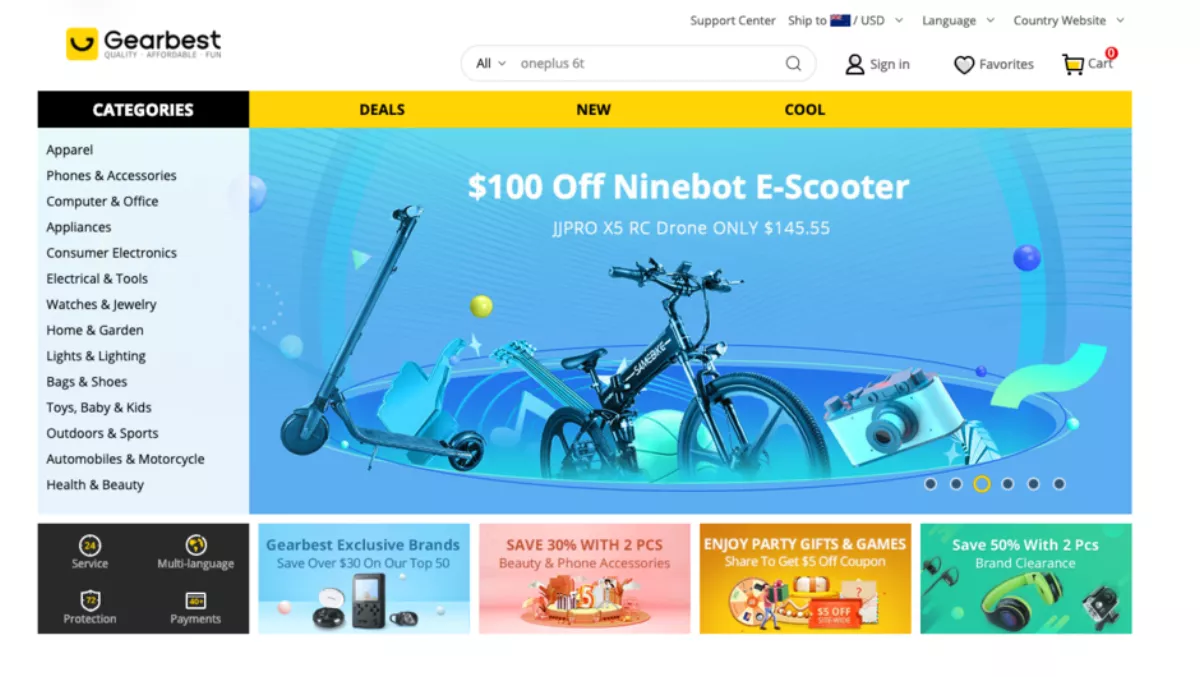Click the search magnifier icon
This screenshot has height=677, width=1200.
[x=793, y=63]
